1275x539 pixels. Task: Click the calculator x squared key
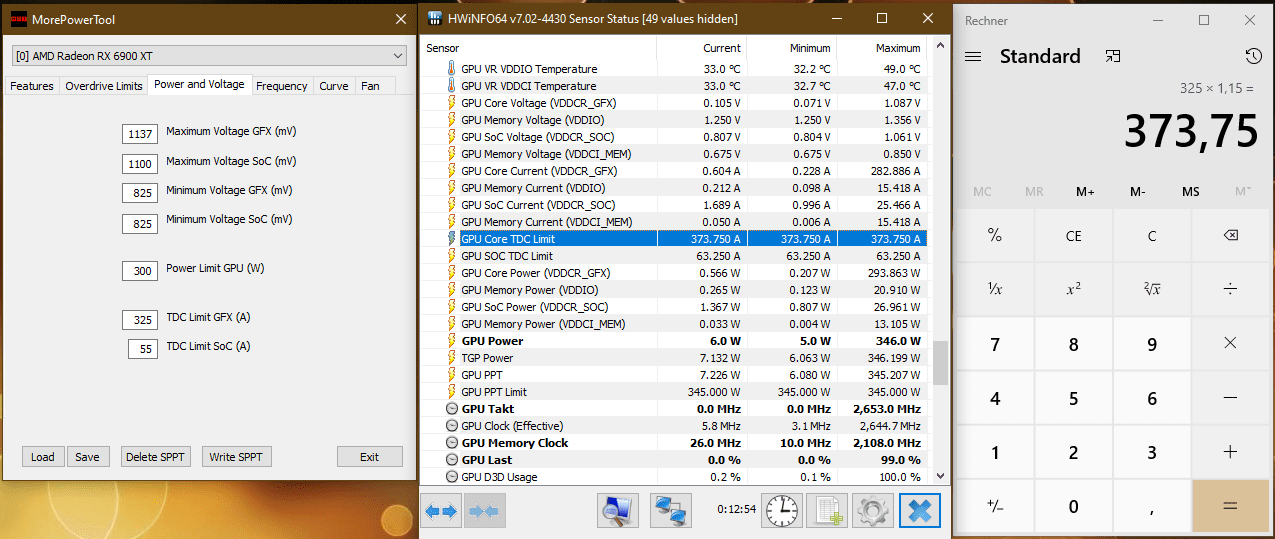pyautogui.click(x=1073, y=289)
